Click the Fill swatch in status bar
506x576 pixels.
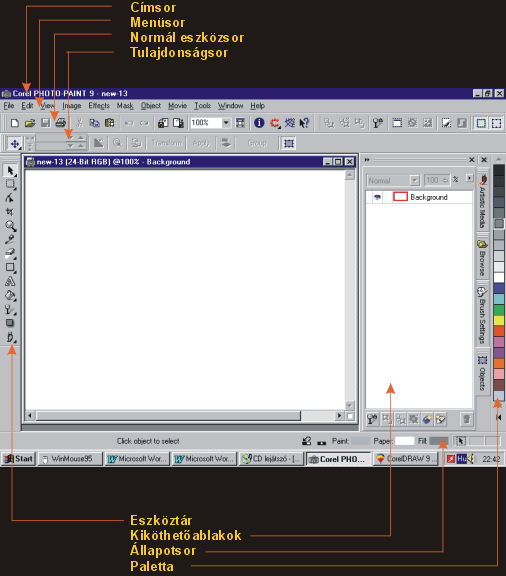click(439, 441)
